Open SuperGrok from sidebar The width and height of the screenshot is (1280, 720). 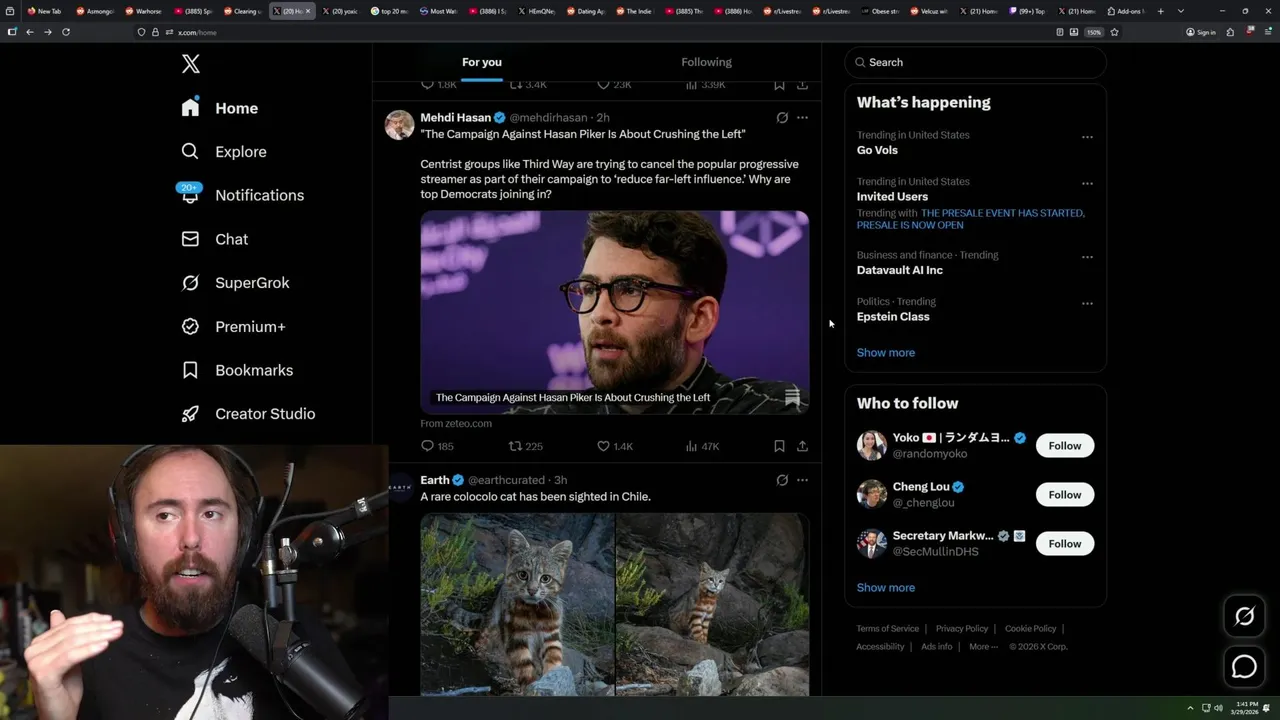tap(235, 283)
